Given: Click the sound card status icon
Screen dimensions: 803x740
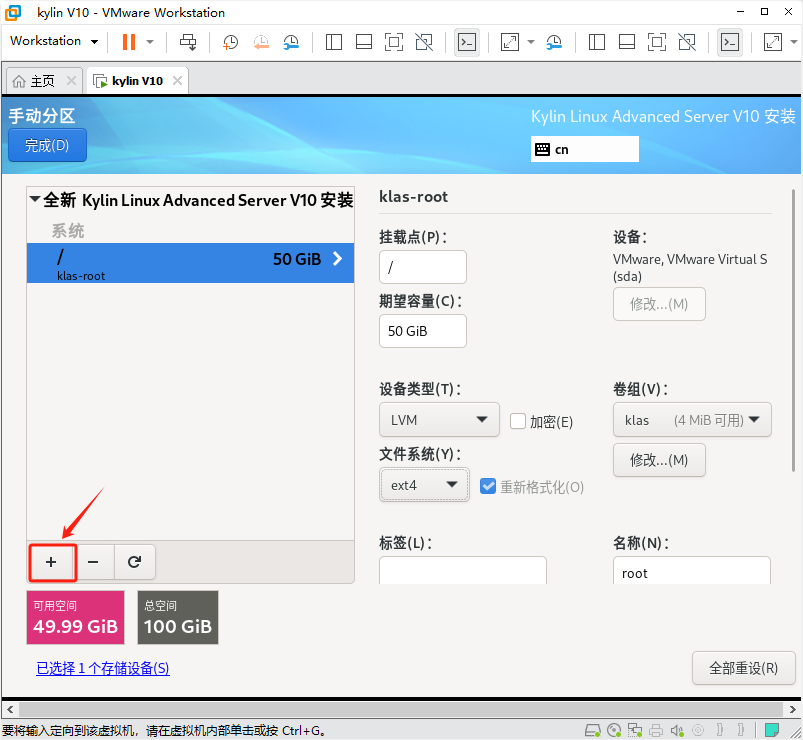Looking at the screenshot, I should 677,730.
